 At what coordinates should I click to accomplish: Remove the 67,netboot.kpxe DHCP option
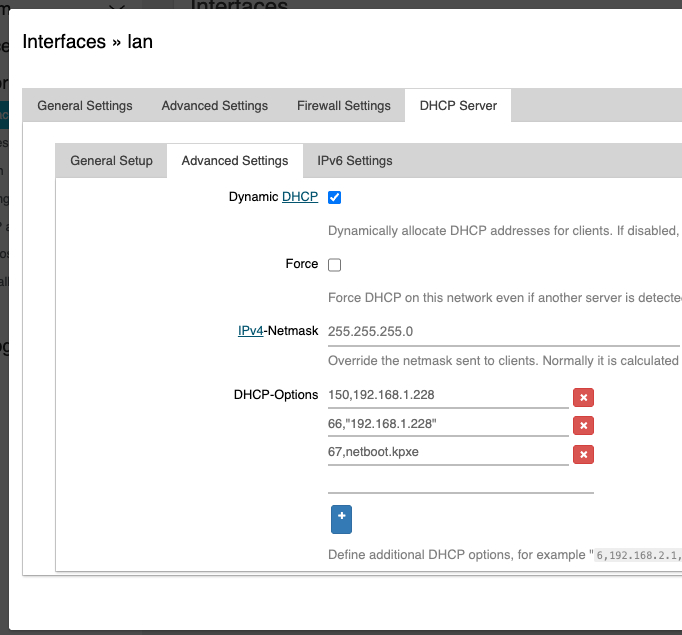click(x=583, y=455)
